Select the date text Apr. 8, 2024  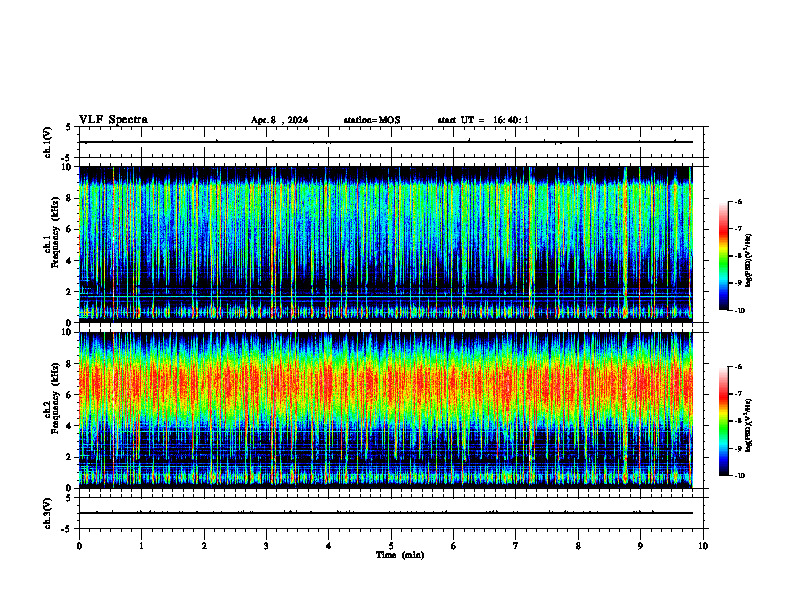click(279, 120)
